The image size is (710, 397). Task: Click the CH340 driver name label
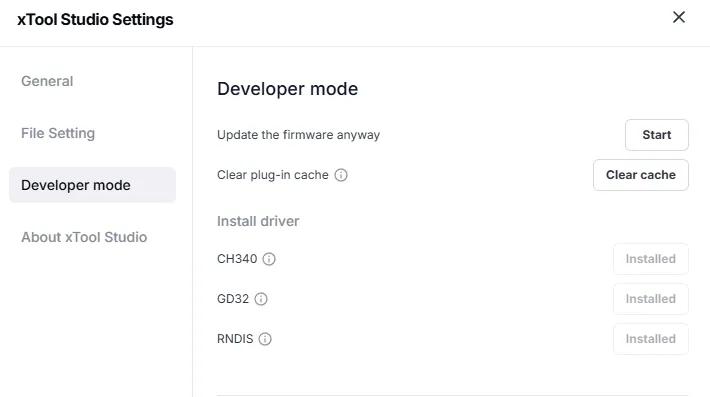(237, 259)
